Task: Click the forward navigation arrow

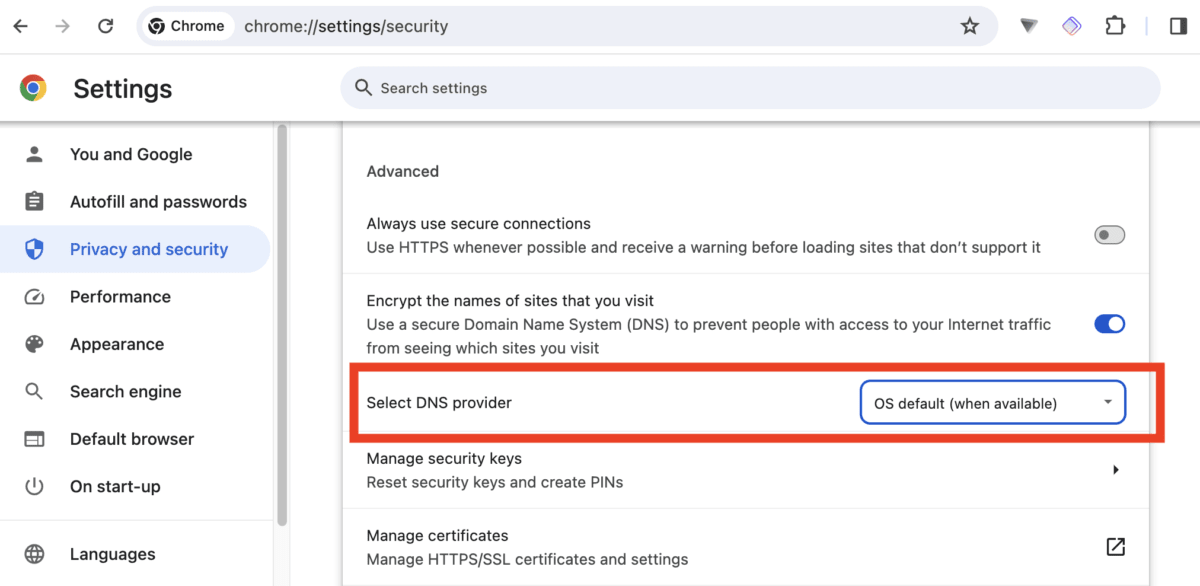Action: coord(63,27)
